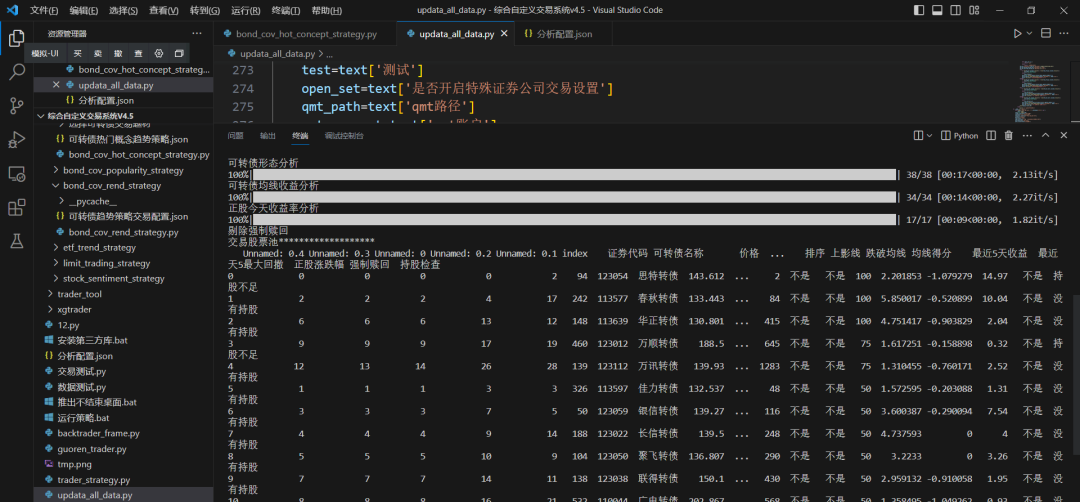Click the VS Code logo icon
The image size is (1080, 502).
point(12,10)
